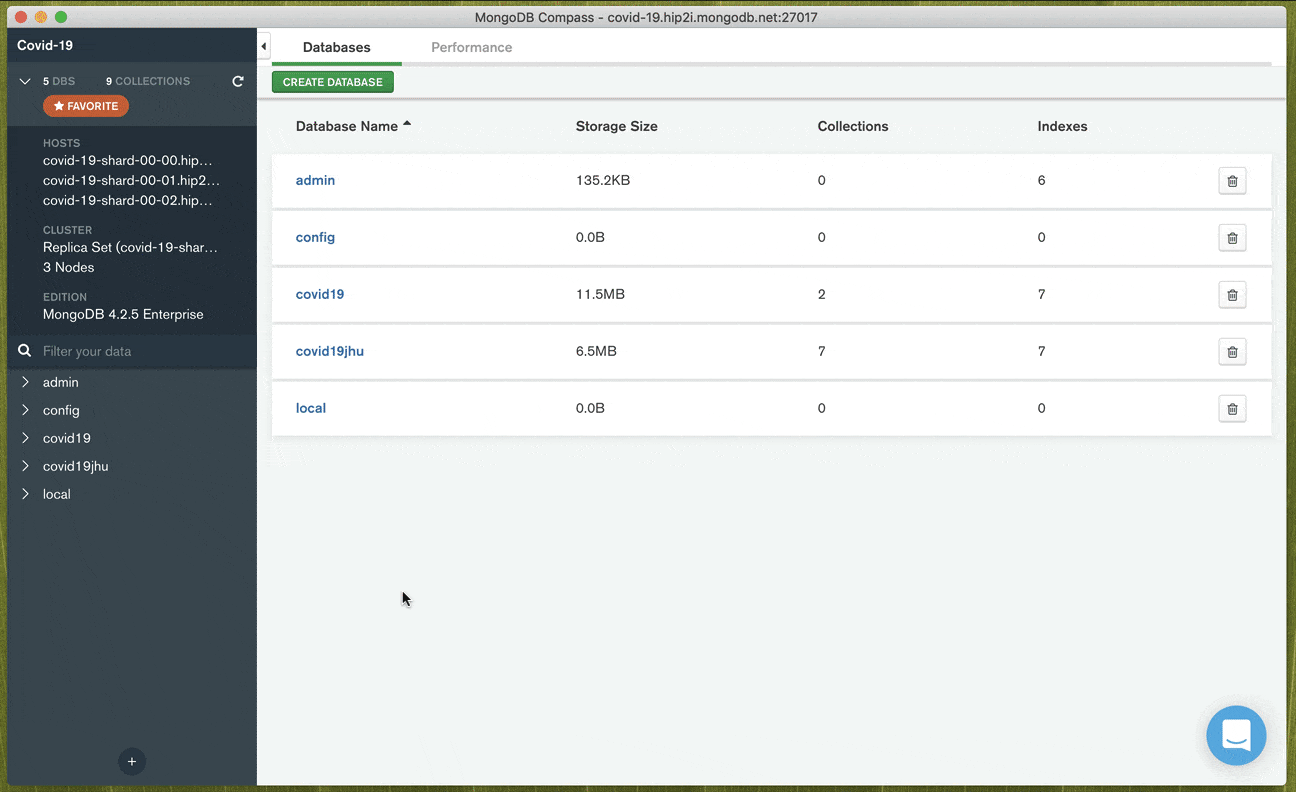Delete the admin database via trash icon

(1232, 181)
